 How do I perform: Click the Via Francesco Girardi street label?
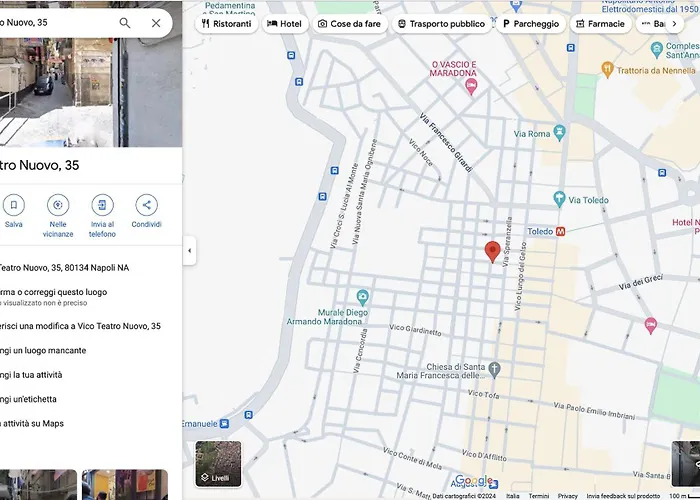(446, 142)
